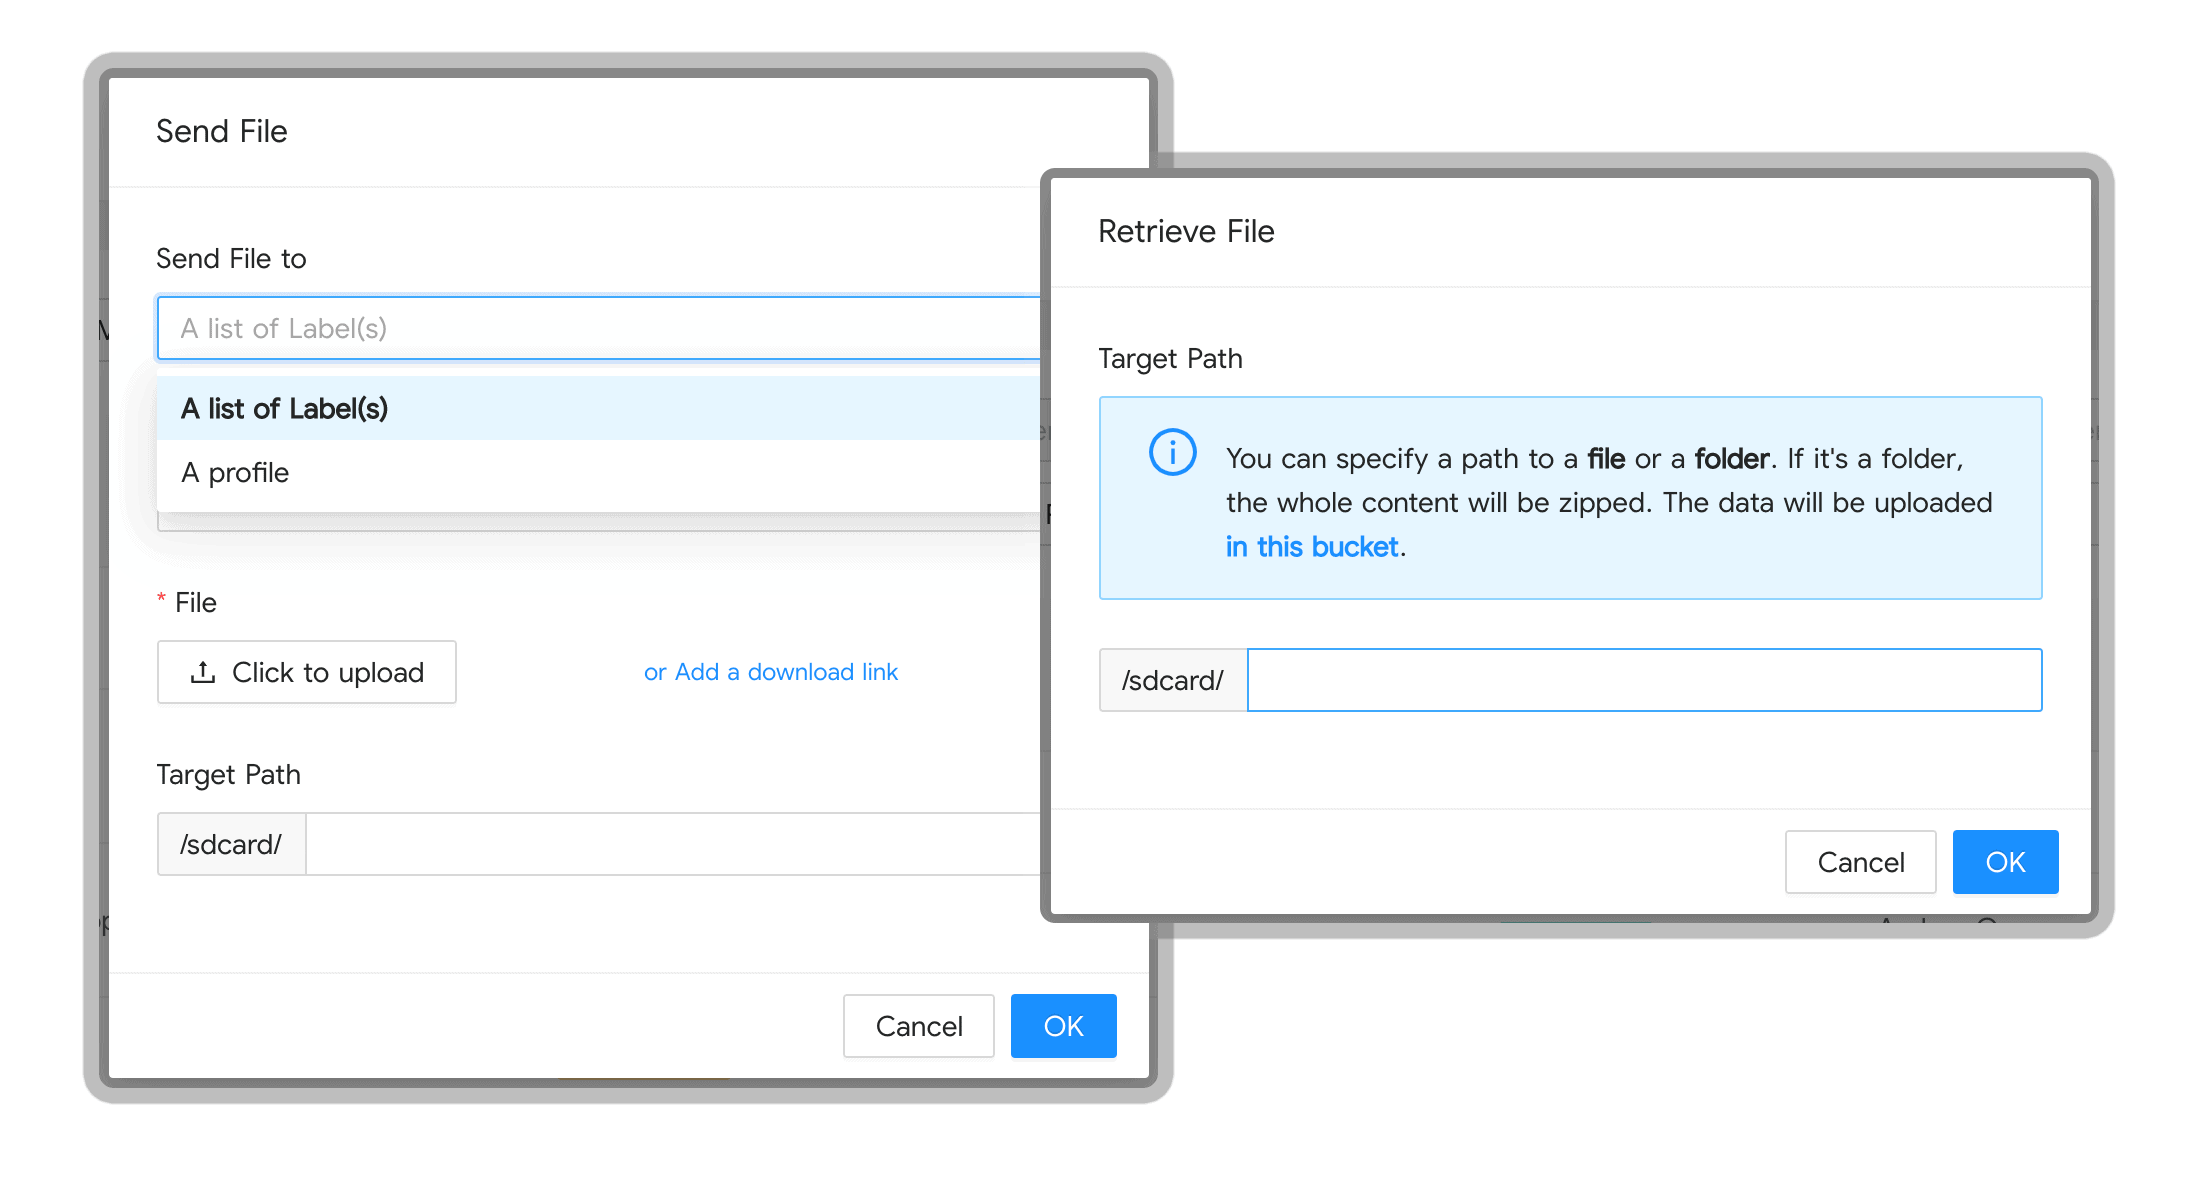2200x1186 pixels.
Task: Click the Send File dialog title
Action: pos(221,131)
